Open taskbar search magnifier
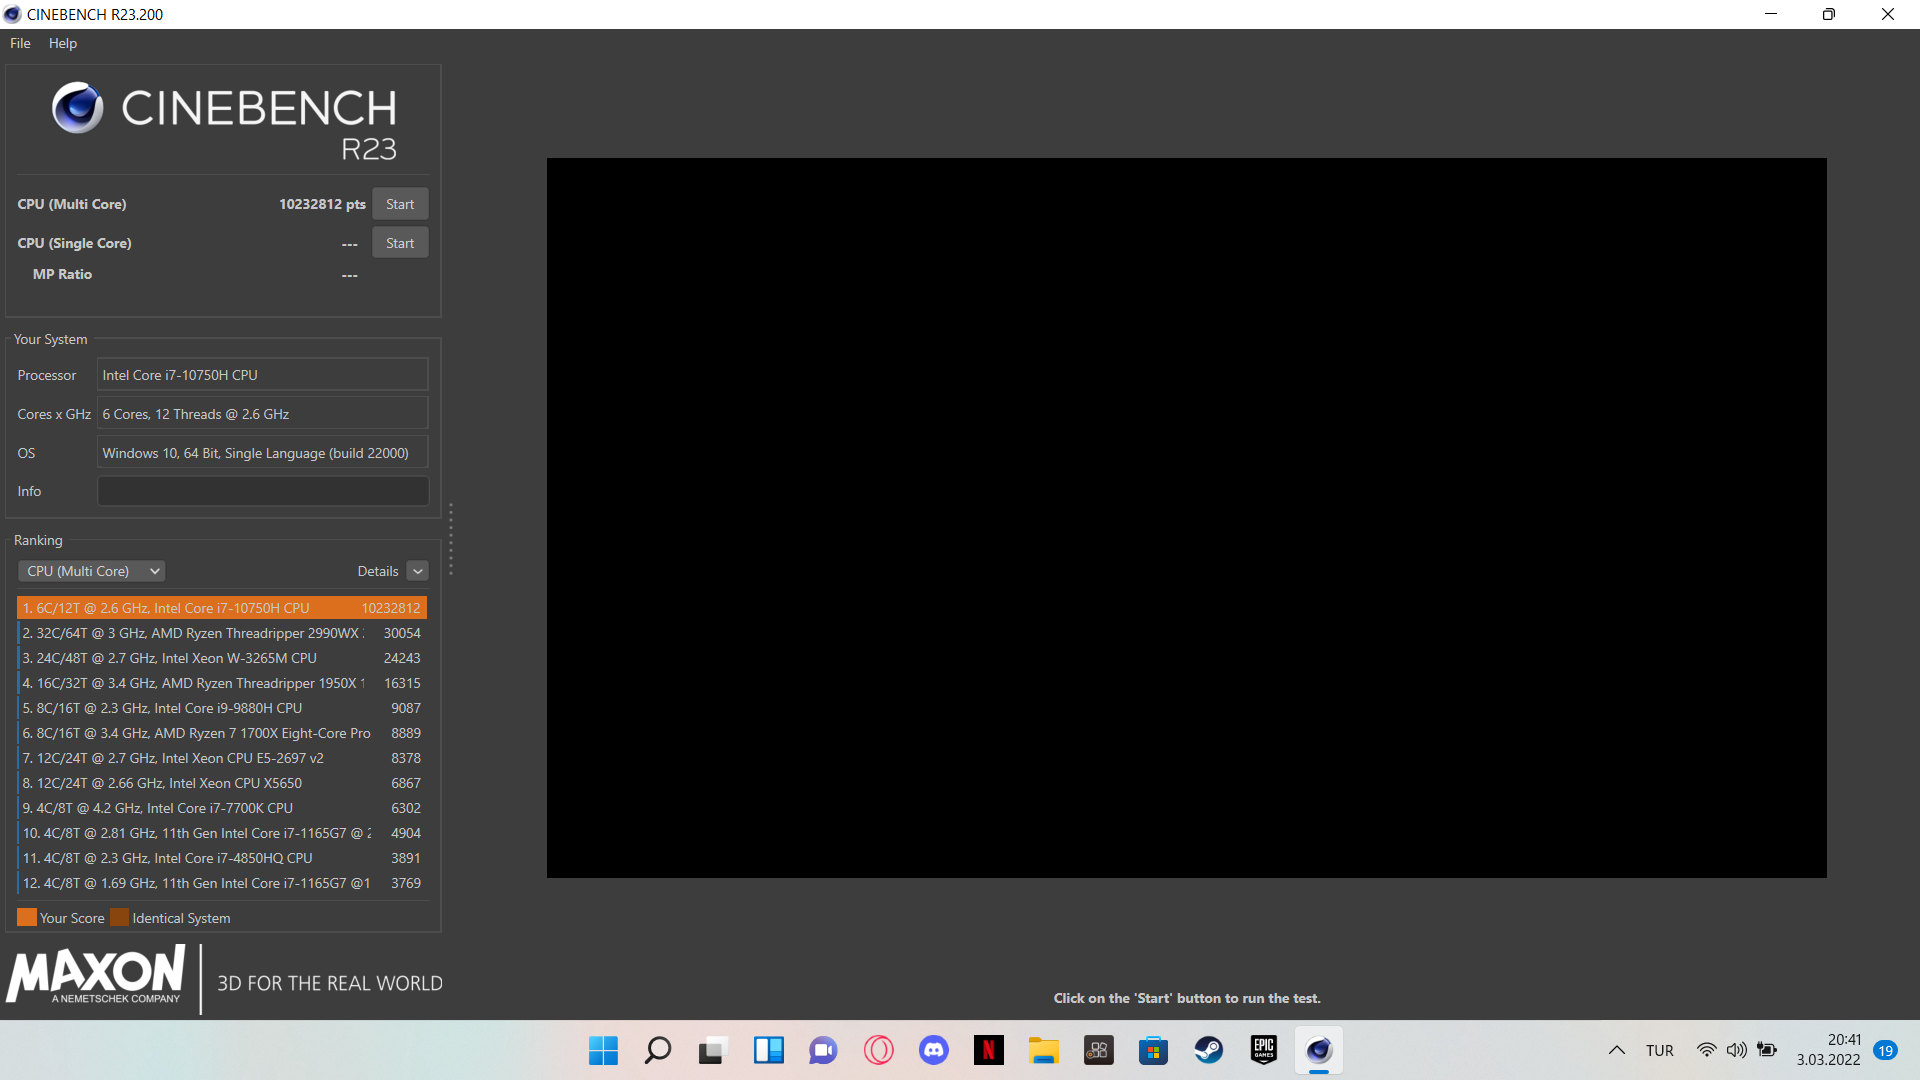1920x1080 pixels. click(x=658, y=1050)
